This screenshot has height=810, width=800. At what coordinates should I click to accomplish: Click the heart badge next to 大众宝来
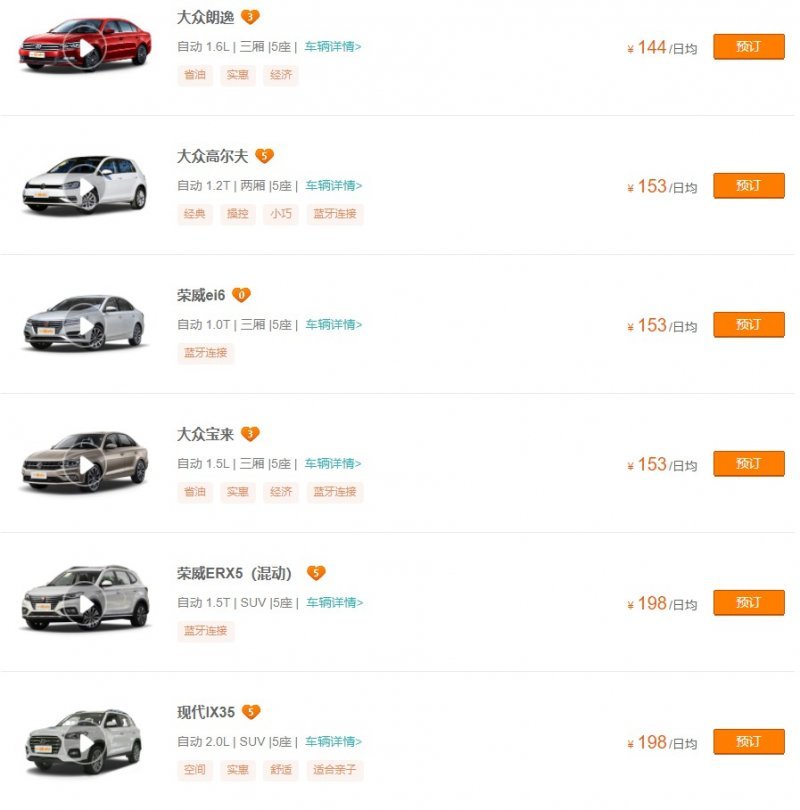coord(250,434)
